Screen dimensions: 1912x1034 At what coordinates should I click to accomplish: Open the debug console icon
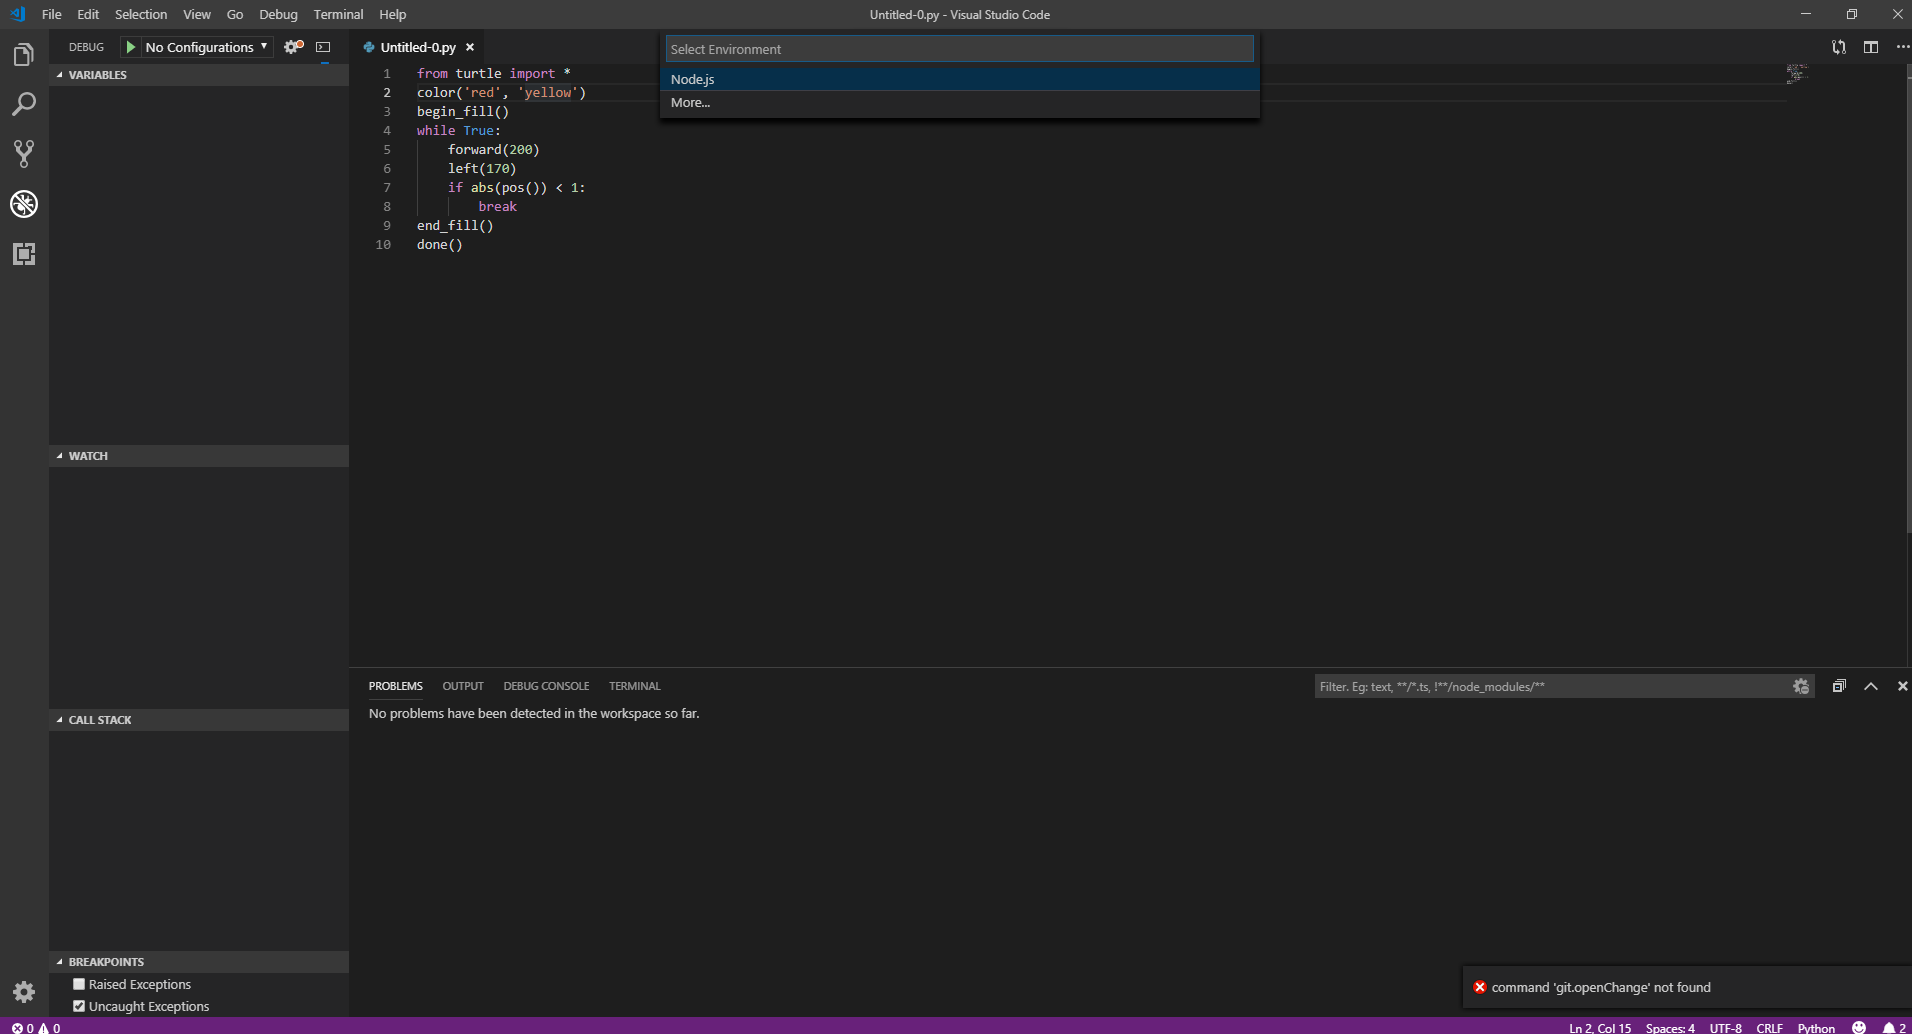323,47
